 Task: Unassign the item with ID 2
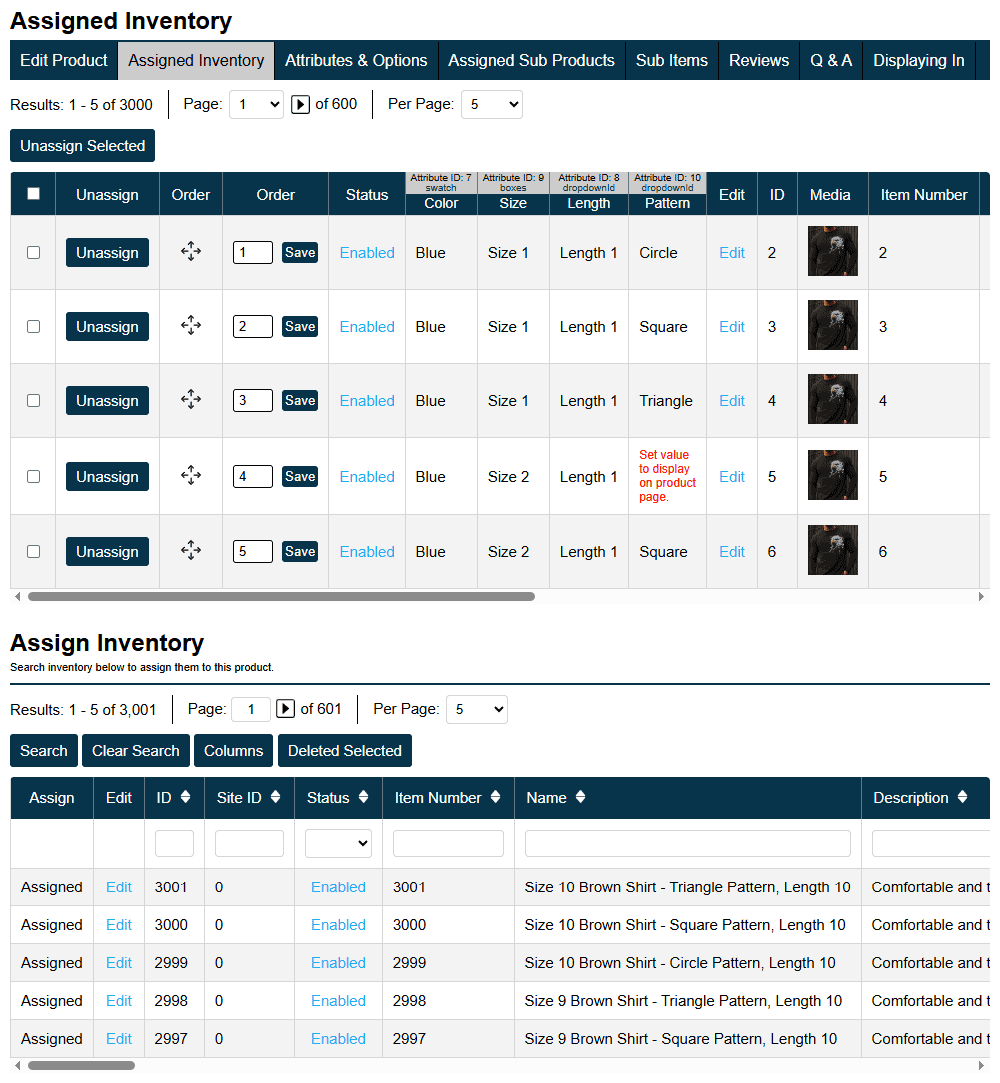pyautogui.click(x=107, y=252)
